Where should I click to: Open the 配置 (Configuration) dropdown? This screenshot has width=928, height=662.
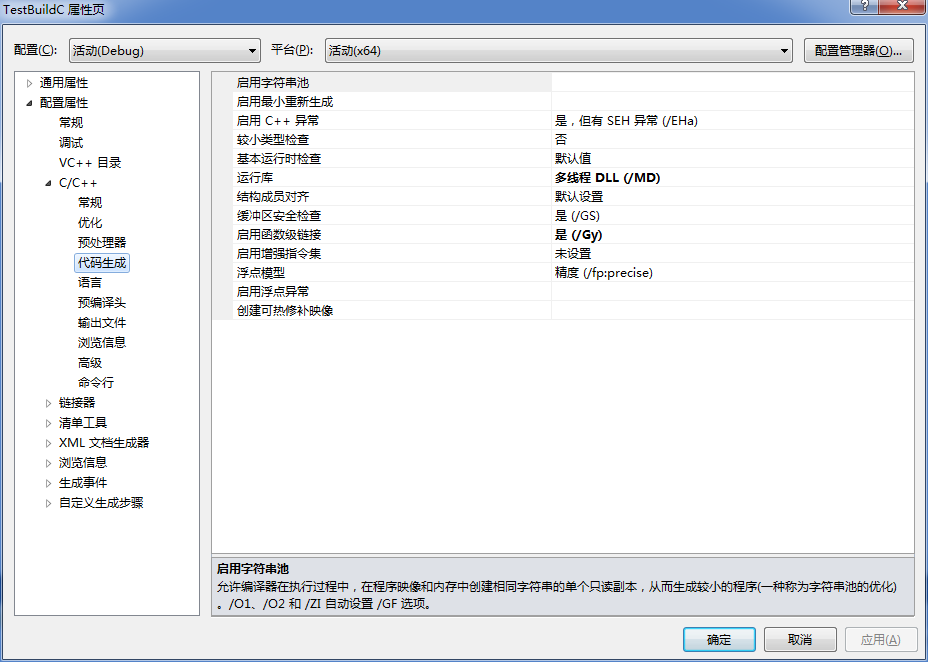tap(165, 51)
